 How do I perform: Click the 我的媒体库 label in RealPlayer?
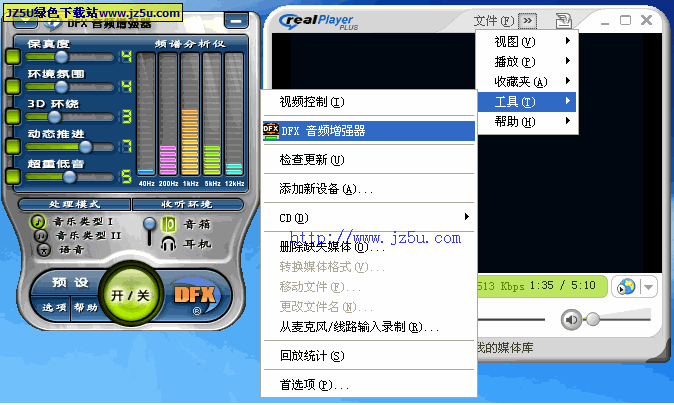tap(506, 347)
